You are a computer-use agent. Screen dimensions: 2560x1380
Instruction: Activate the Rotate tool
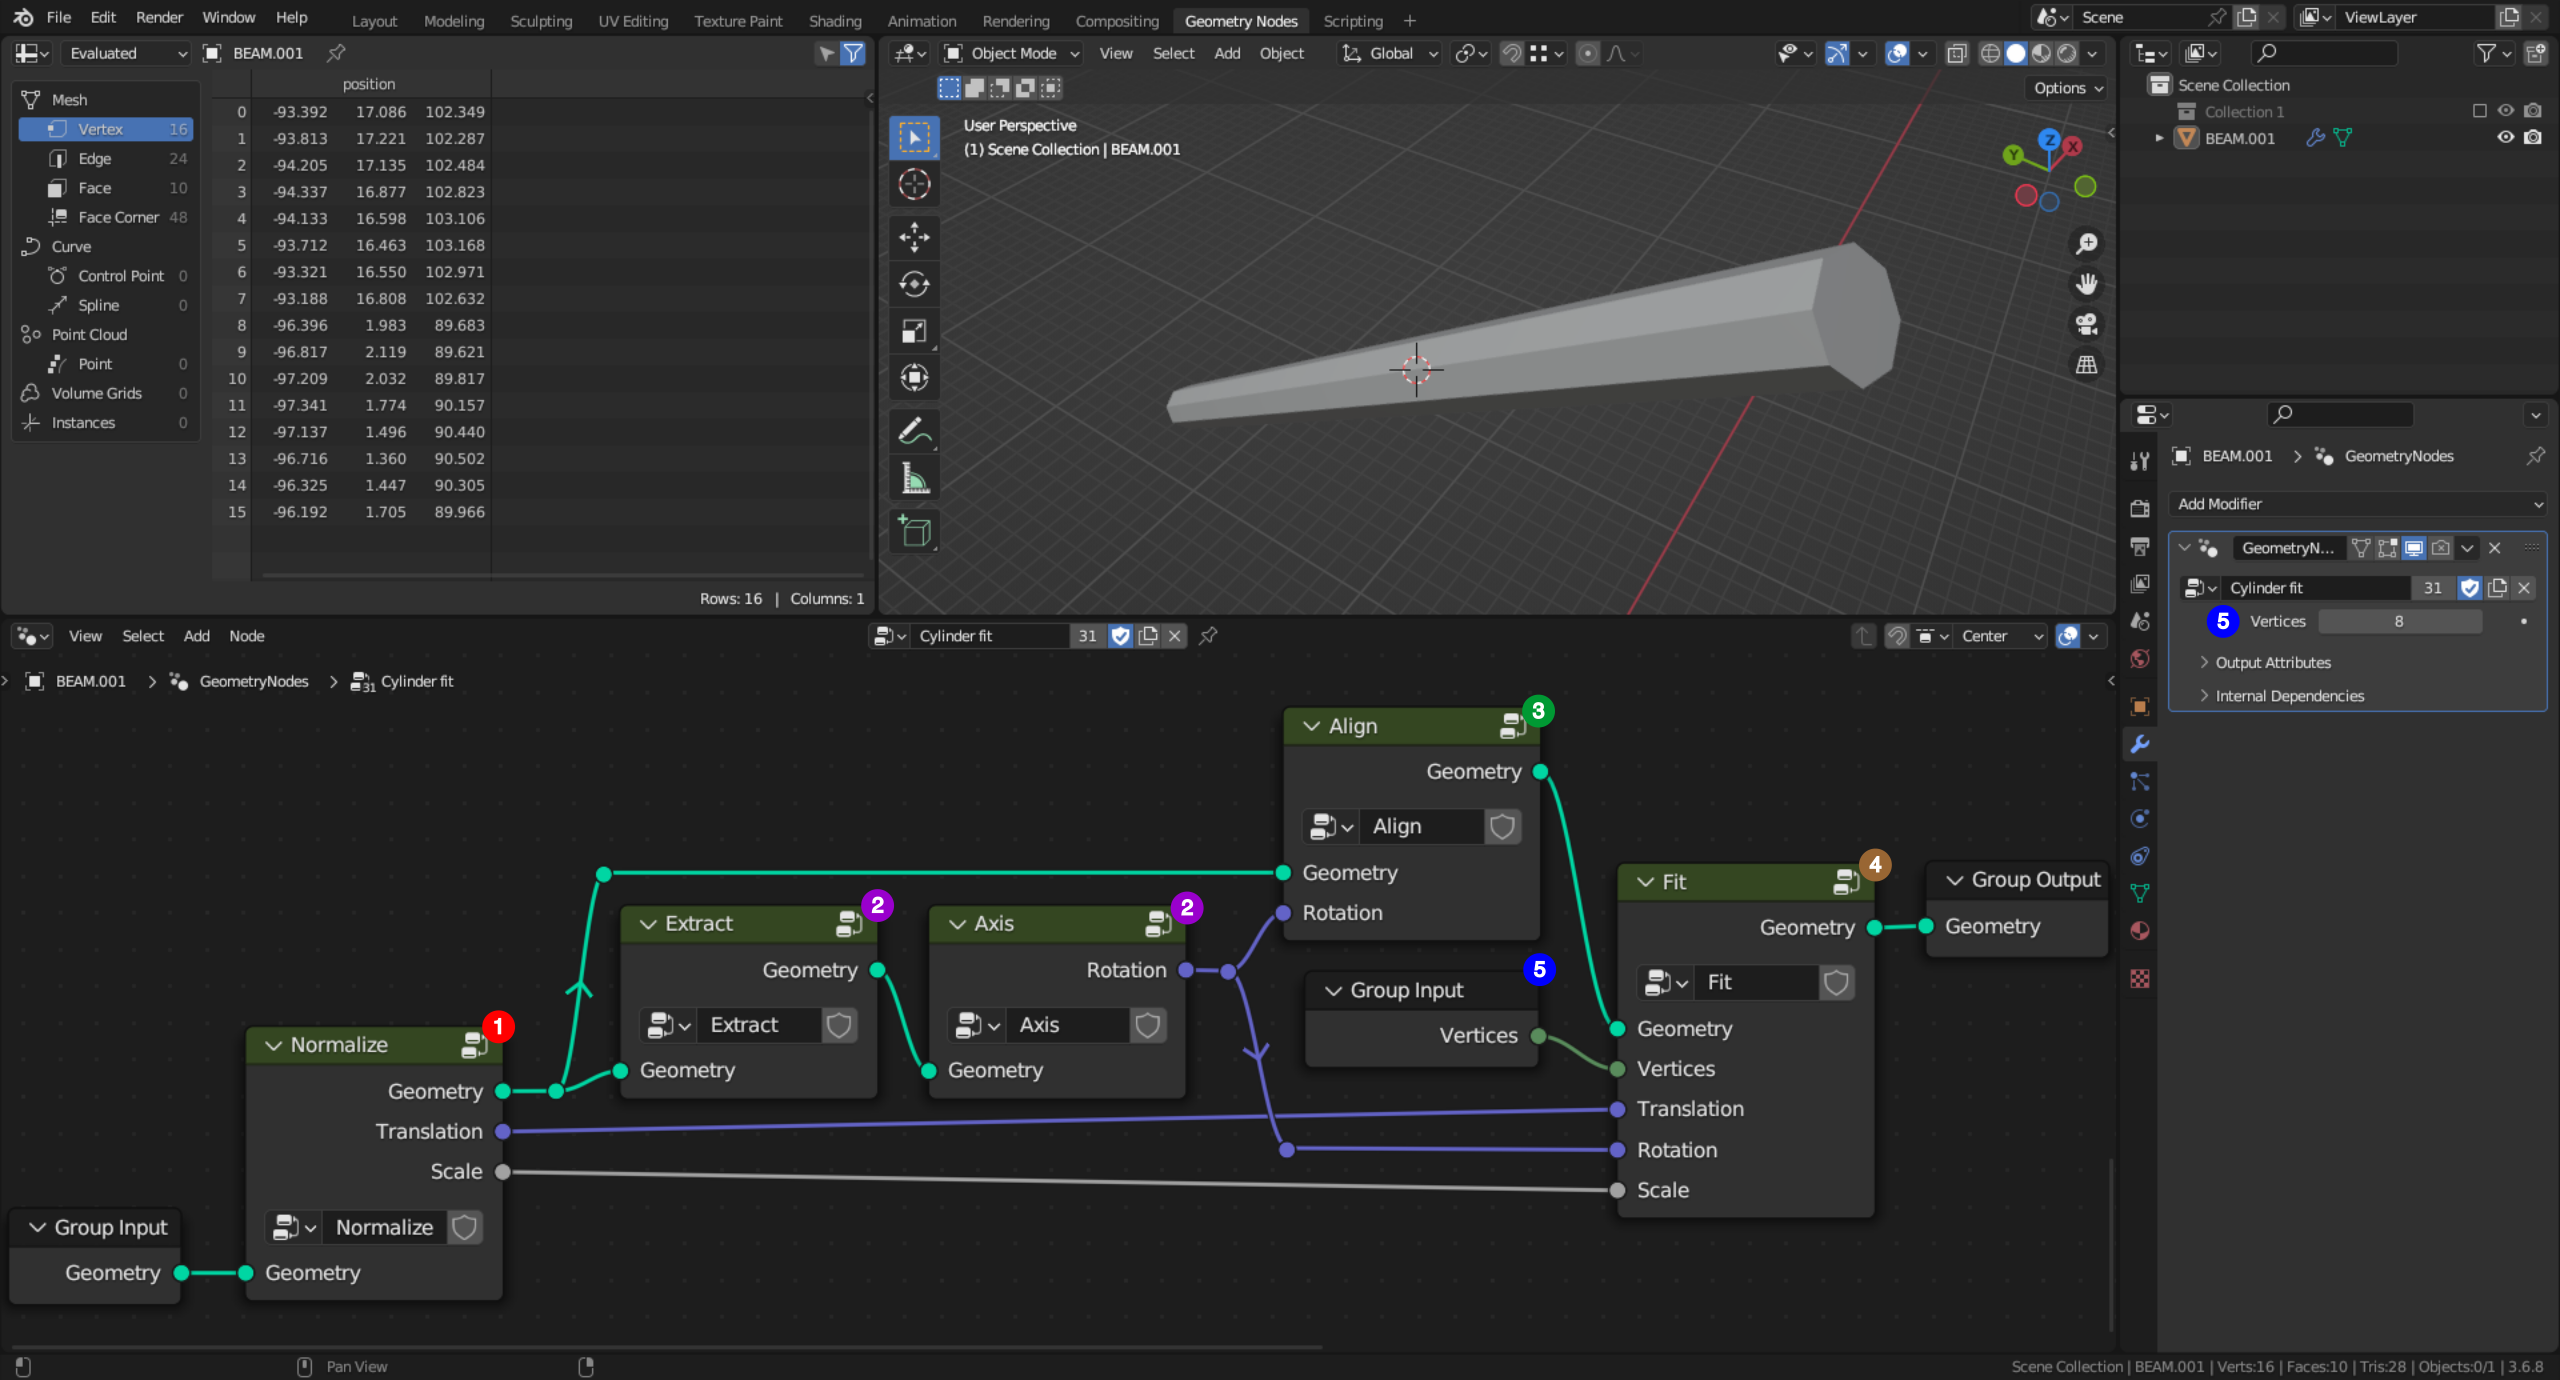pos(914,284)
